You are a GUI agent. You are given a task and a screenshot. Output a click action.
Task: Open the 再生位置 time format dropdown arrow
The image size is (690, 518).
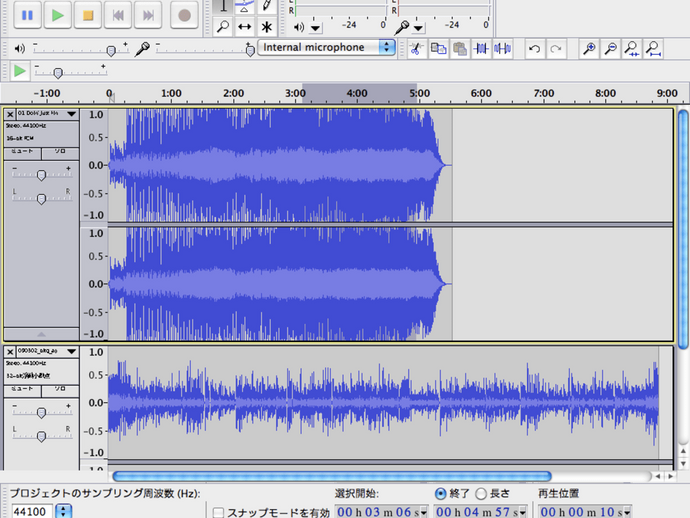[628, 512]
